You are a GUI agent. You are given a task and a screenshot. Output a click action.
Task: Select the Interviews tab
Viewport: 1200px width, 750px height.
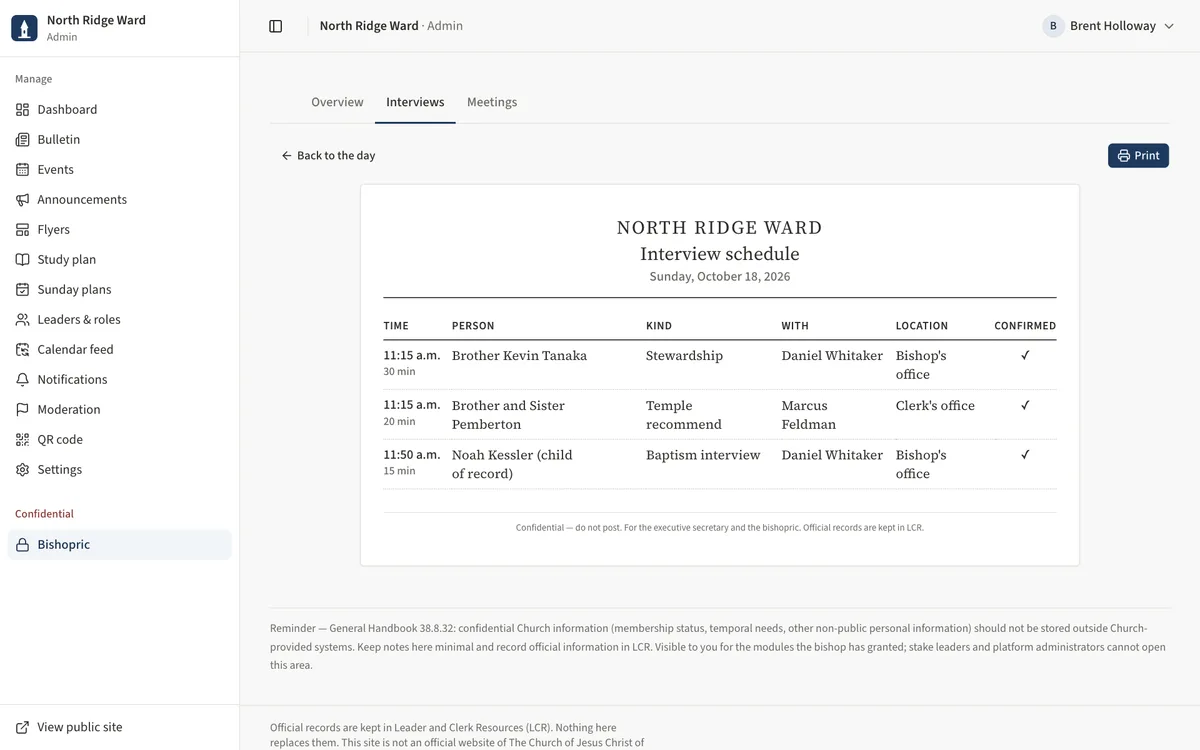pyautogui.click(x=415, y=102)
